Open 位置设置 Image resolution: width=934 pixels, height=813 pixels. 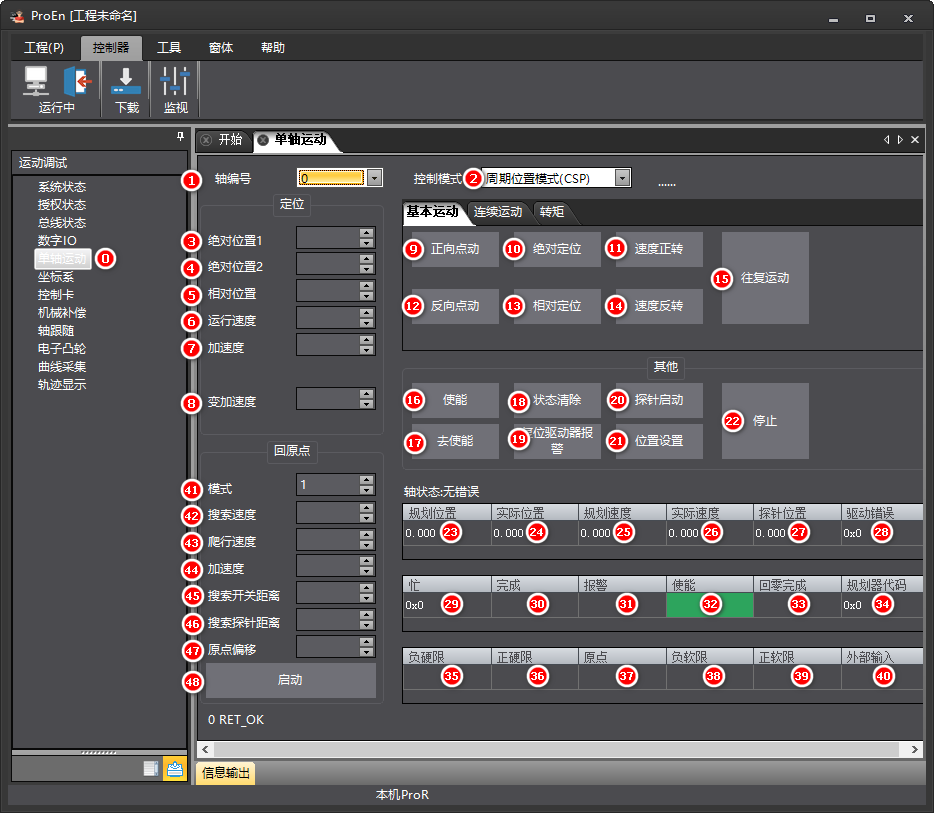tap(659, 441)
